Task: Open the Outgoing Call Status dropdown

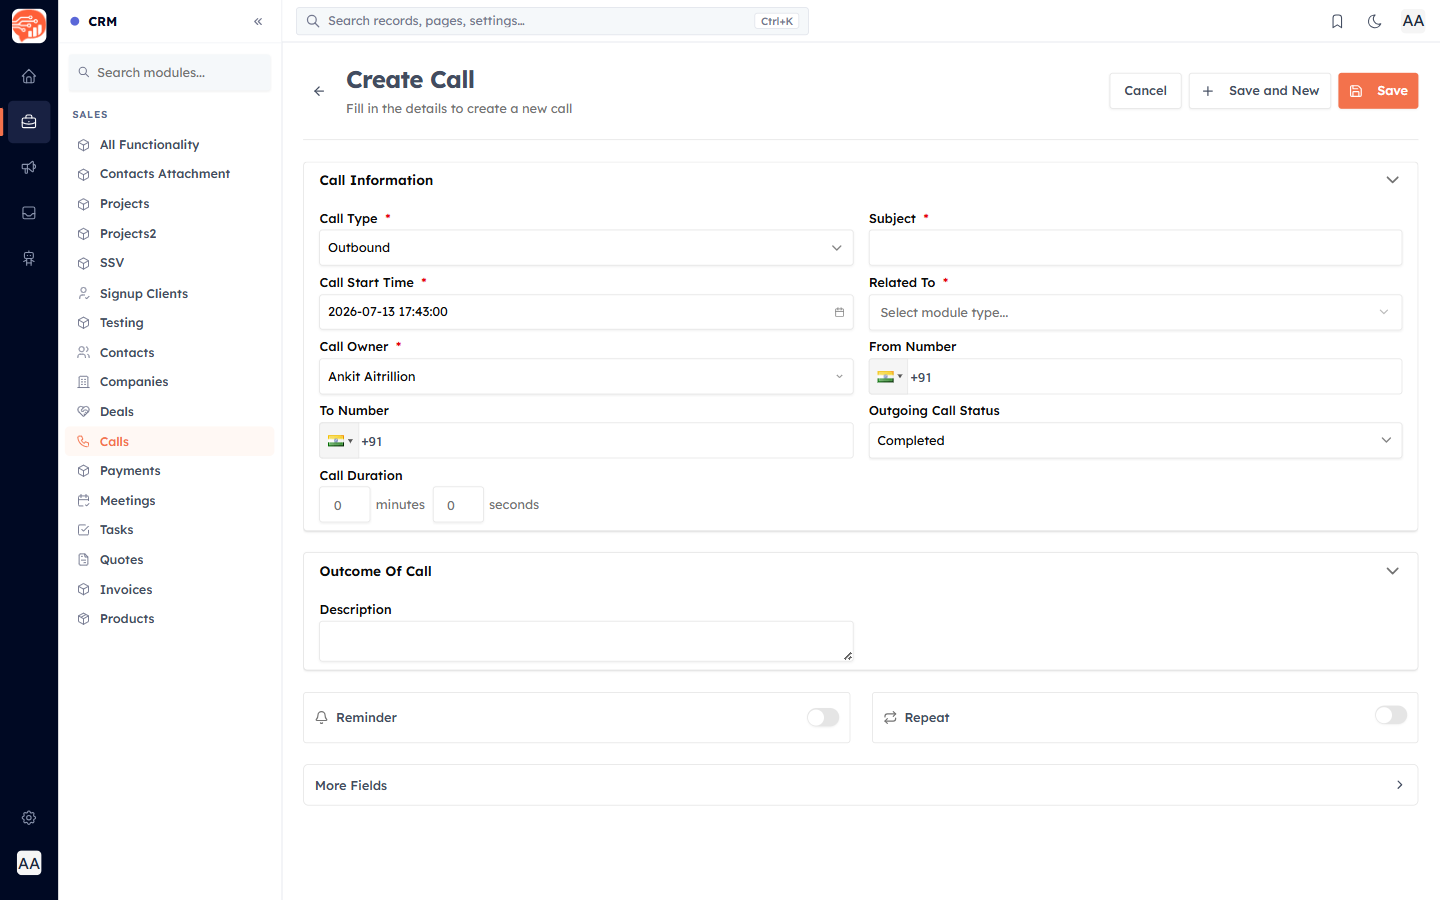Action: coord(1135,441)
